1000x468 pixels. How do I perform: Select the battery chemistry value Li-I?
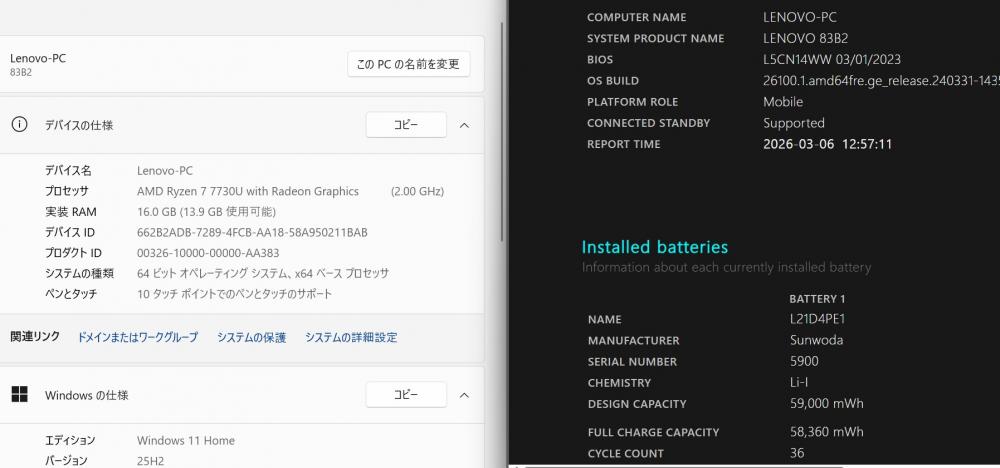(x=799, y=383)
